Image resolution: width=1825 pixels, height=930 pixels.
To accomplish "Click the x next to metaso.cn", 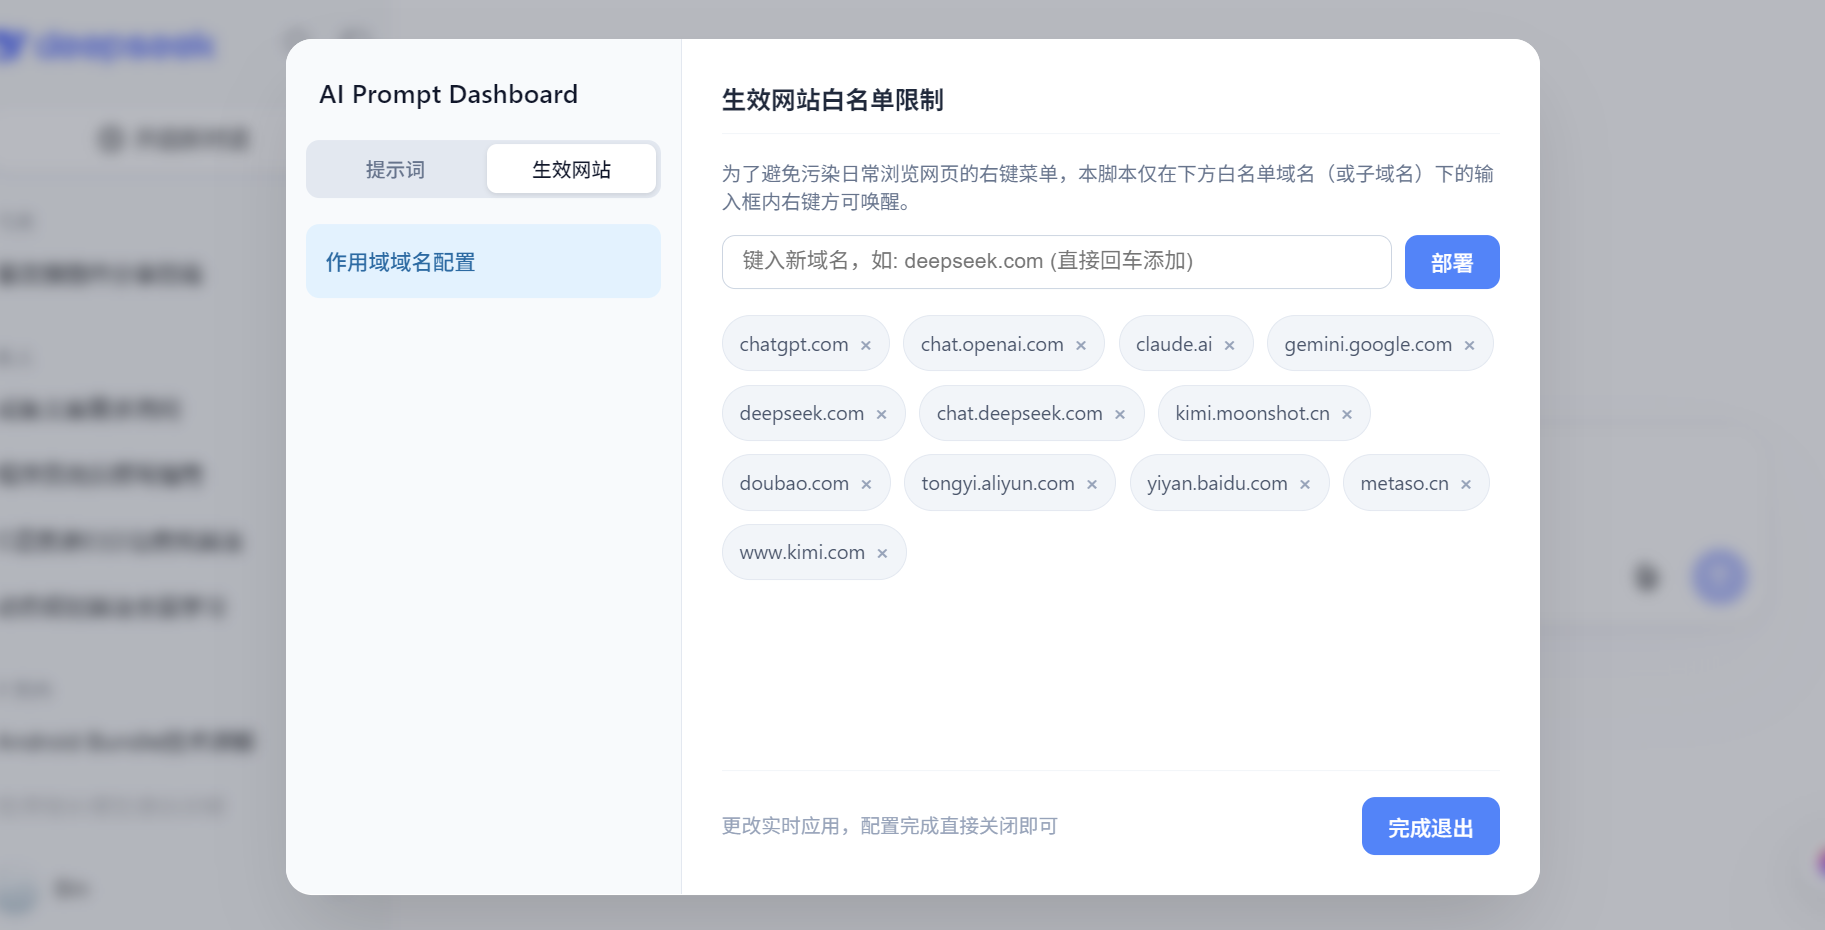I will [x=1466, y=485].
